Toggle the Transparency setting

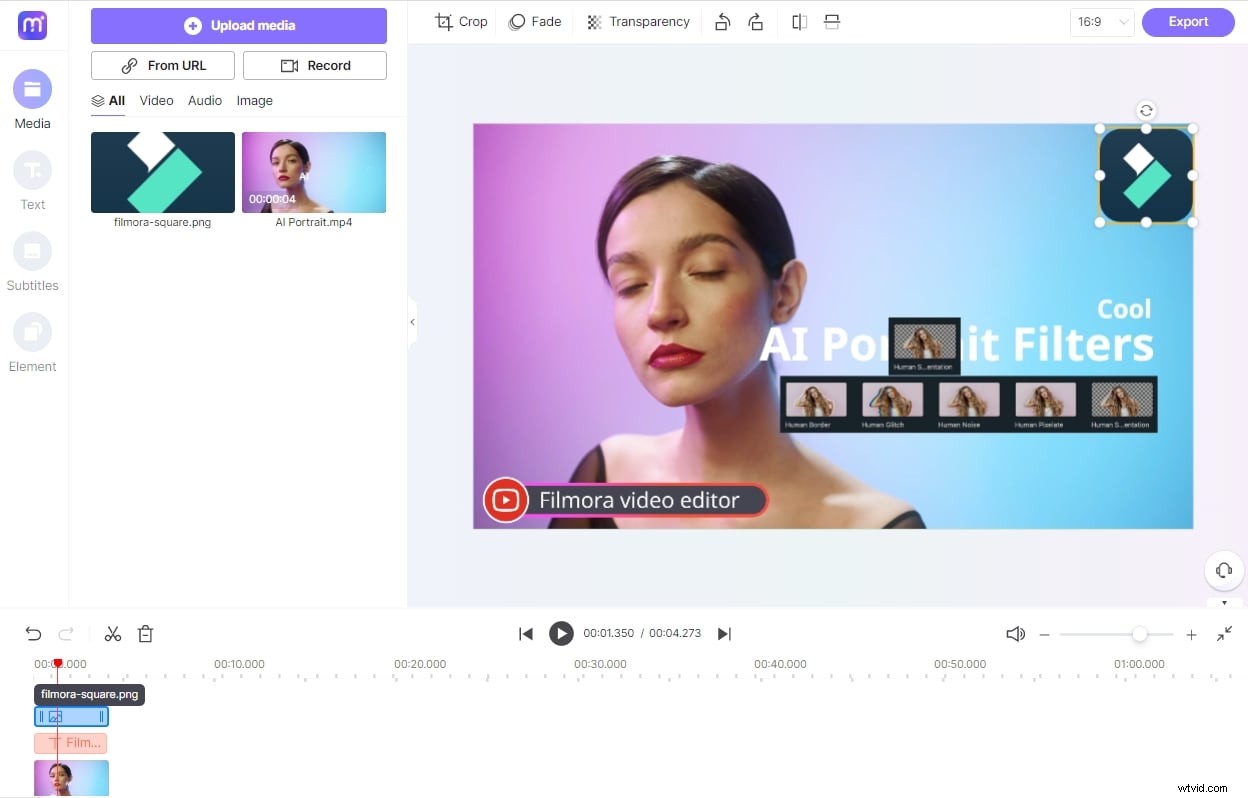point(638,21)
